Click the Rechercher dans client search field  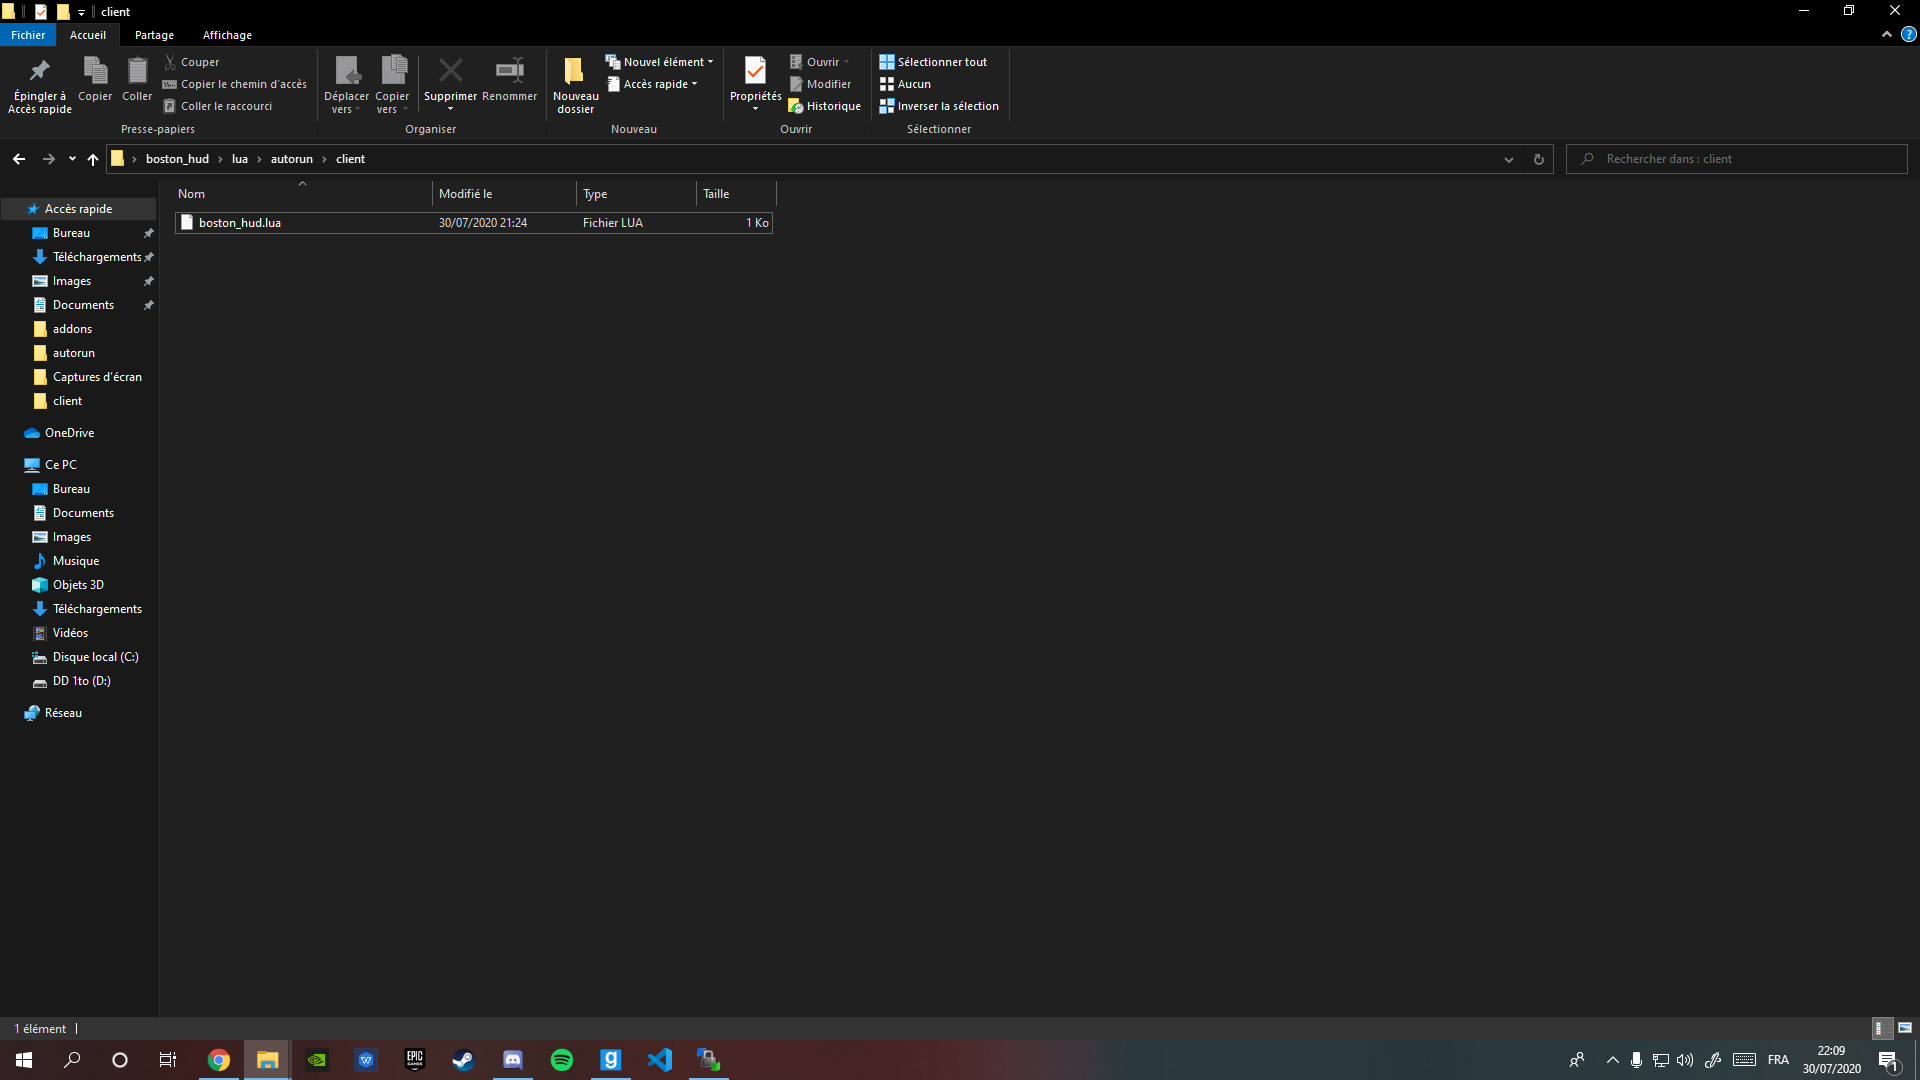tap(1737, 159)
